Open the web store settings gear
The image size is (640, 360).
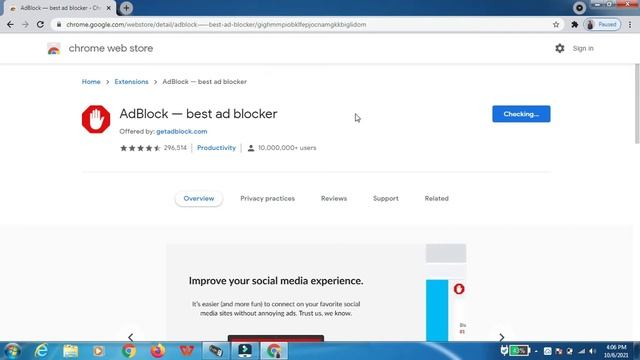(x=560, y=48)
